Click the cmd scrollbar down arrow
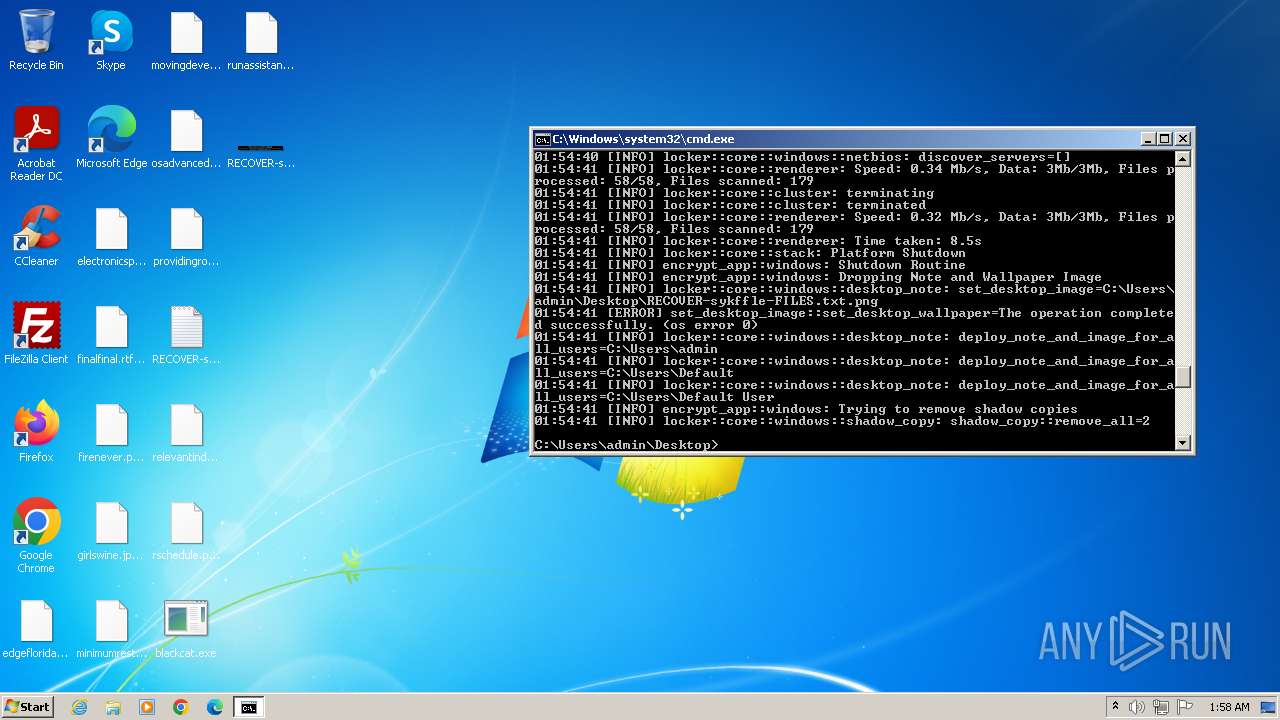1280x720 pixels. click(x=1183, y=443)
